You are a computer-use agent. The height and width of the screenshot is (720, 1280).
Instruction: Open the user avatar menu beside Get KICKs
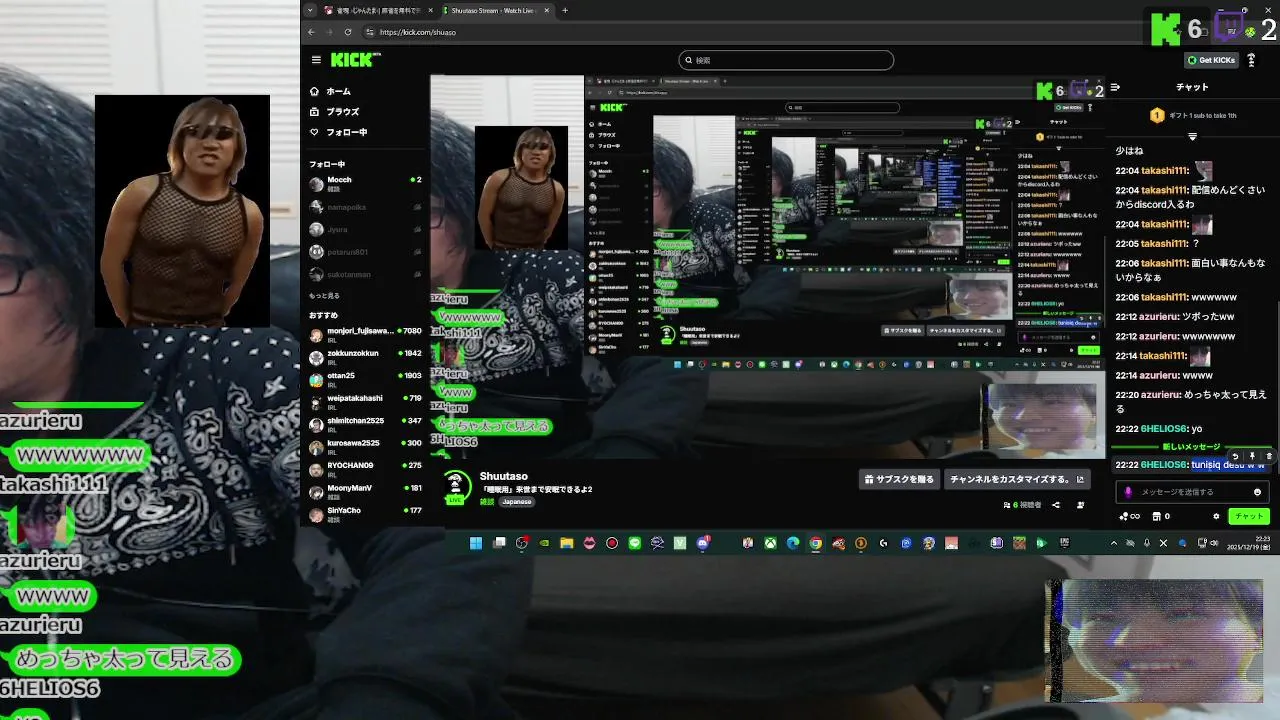[x=1252, y=60]
